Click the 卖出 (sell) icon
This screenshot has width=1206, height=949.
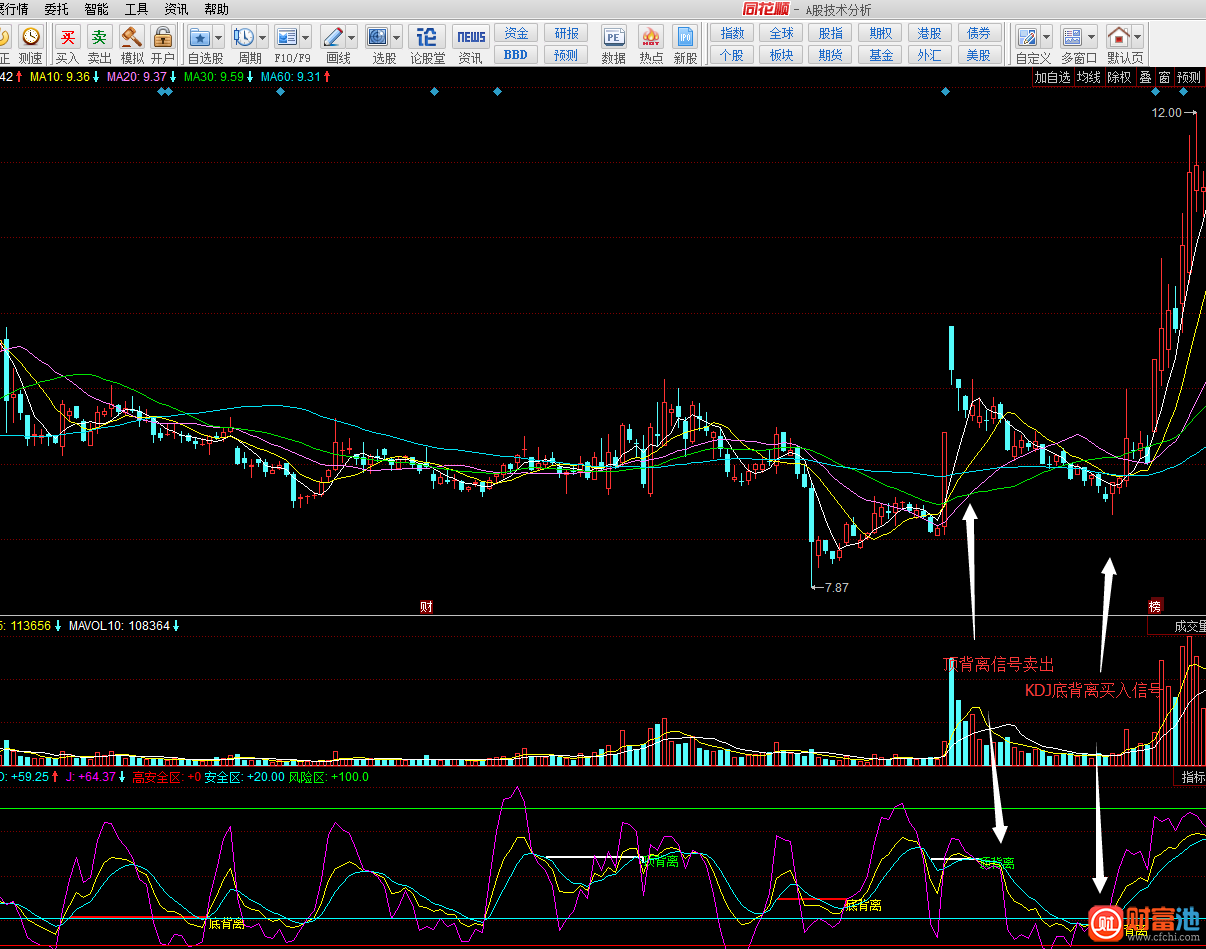point(99,38)
